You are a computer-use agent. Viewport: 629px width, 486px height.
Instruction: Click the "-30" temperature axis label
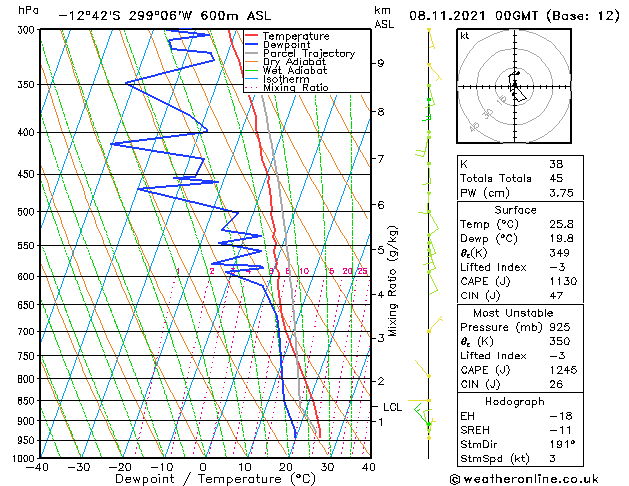[x=79, y=467]
